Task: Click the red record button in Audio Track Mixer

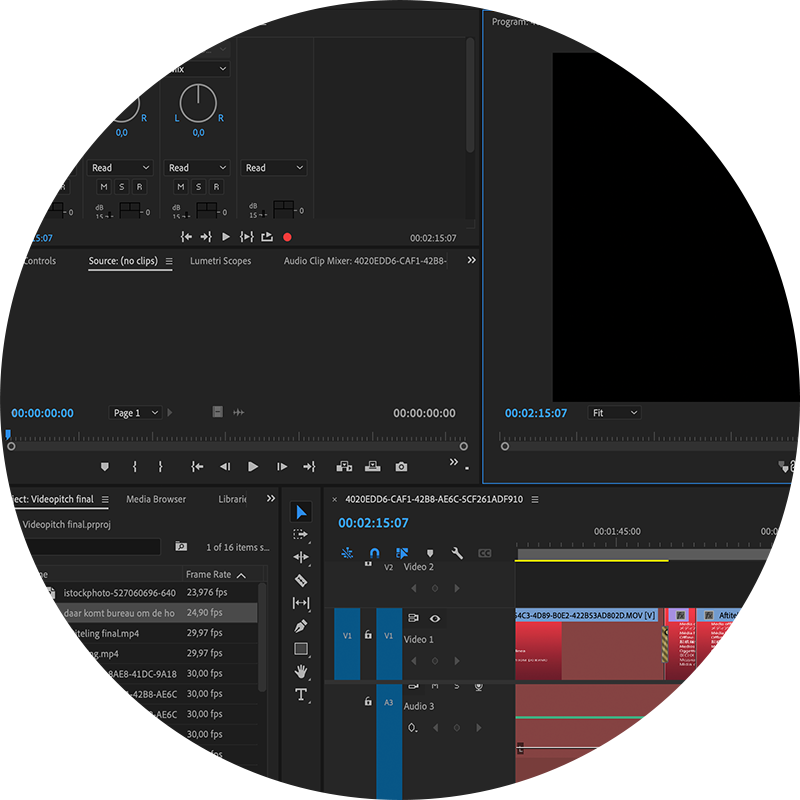Action: click(x=287, y=237)
